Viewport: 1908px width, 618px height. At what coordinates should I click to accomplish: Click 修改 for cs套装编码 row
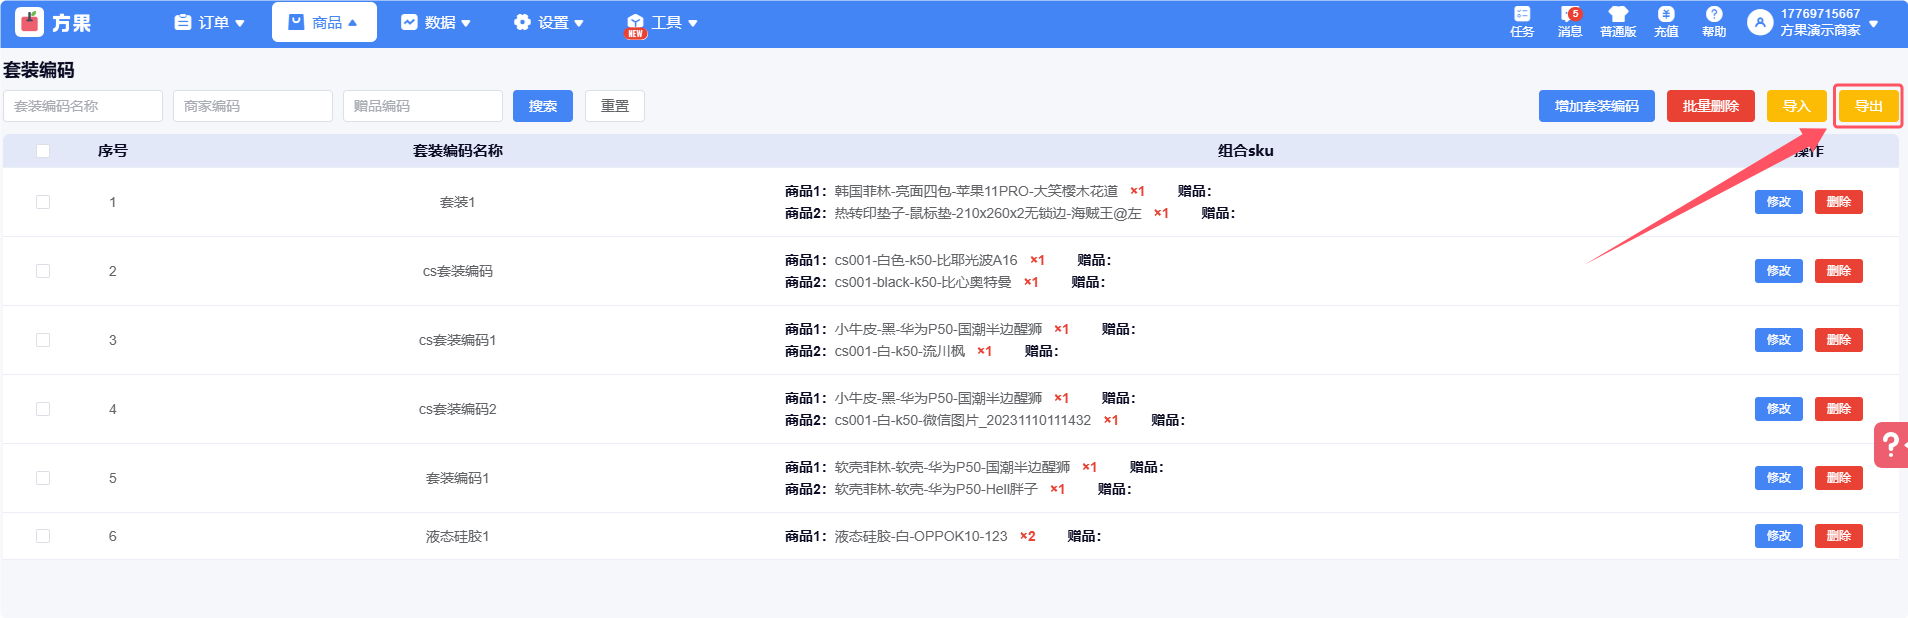(1779, 271)
